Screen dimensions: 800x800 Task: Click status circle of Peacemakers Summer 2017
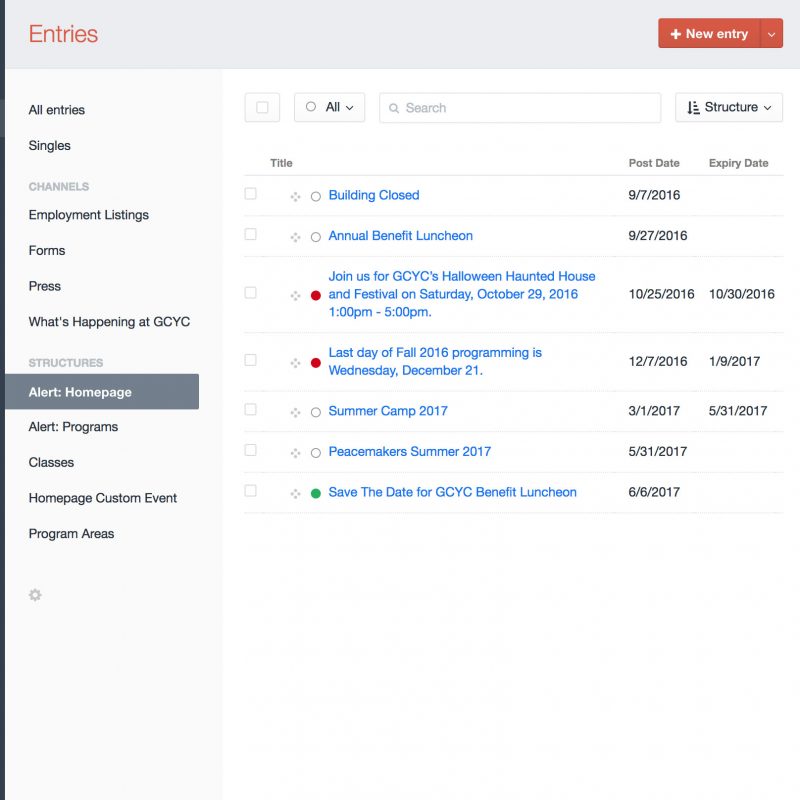[x=316, y=453]
